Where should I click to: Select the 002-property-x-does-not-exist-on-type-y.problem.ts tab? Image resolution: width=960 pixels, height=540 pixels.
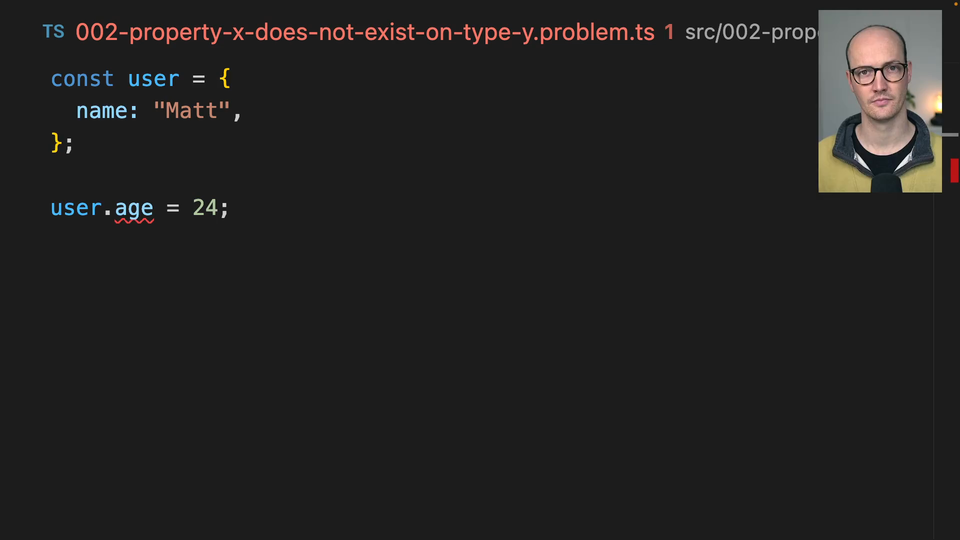pyautogui.click(x=365, y=32)
